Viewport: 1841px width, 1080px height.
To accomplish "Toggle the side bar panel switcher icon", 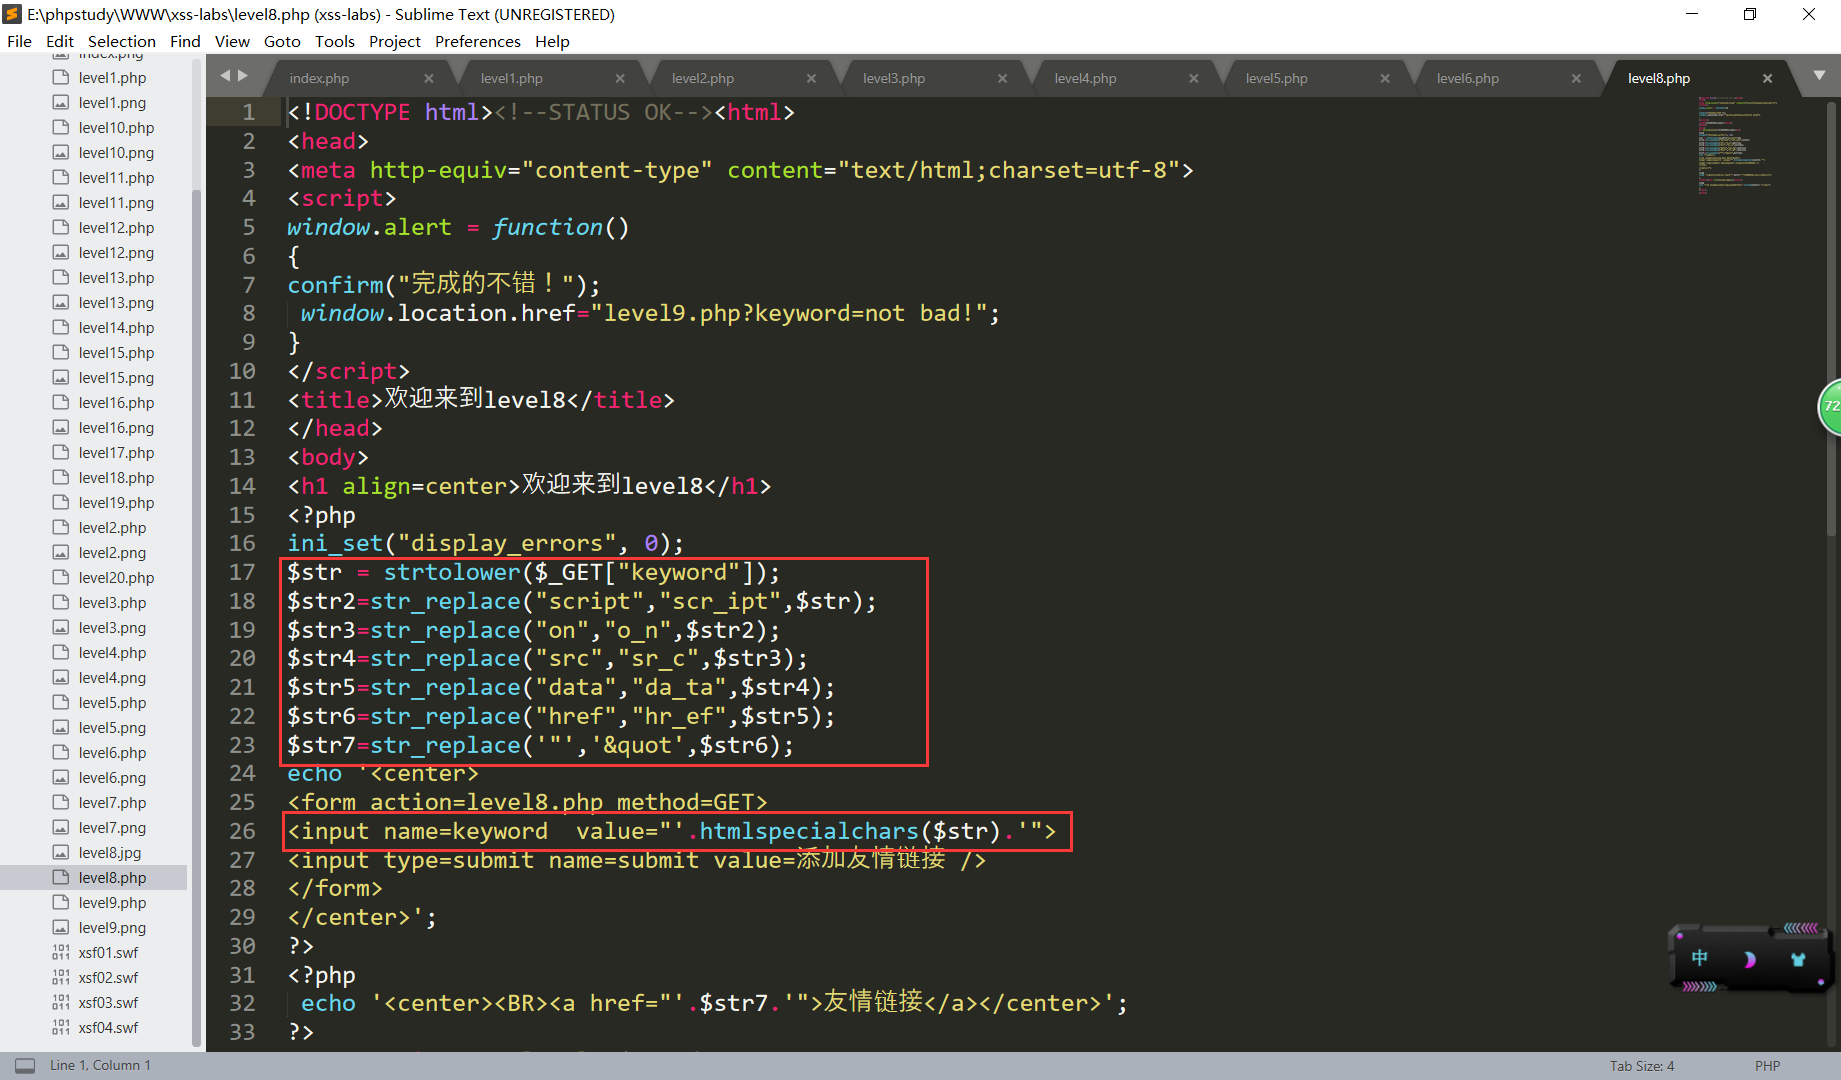I will click(25, 1065).
